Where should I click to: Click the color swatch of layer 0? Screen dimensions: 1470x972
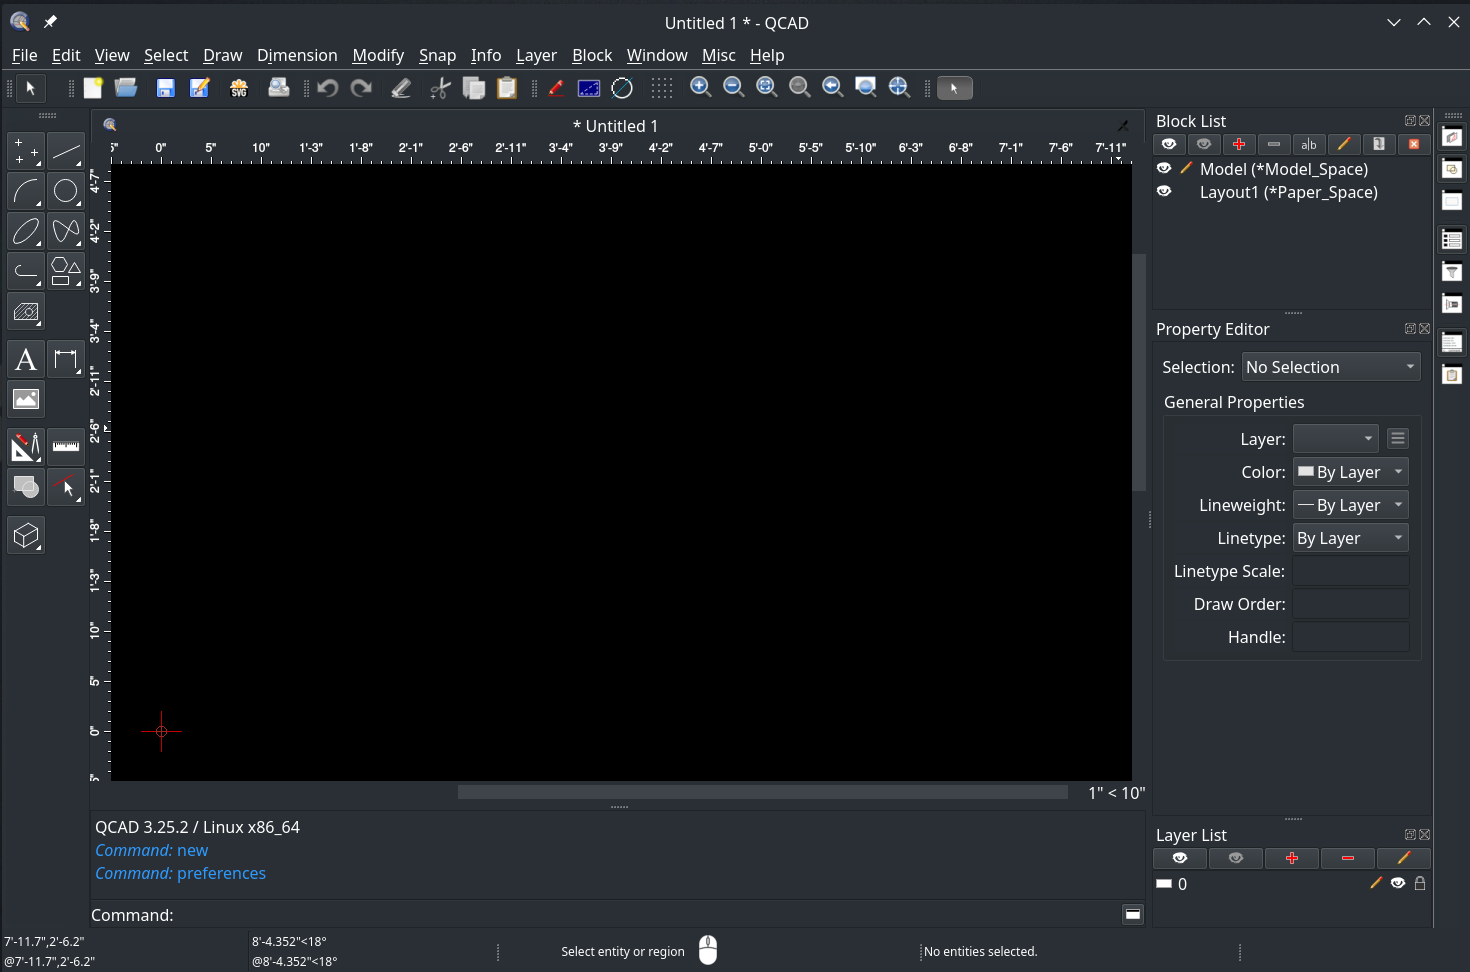[x=1164, y=884]
